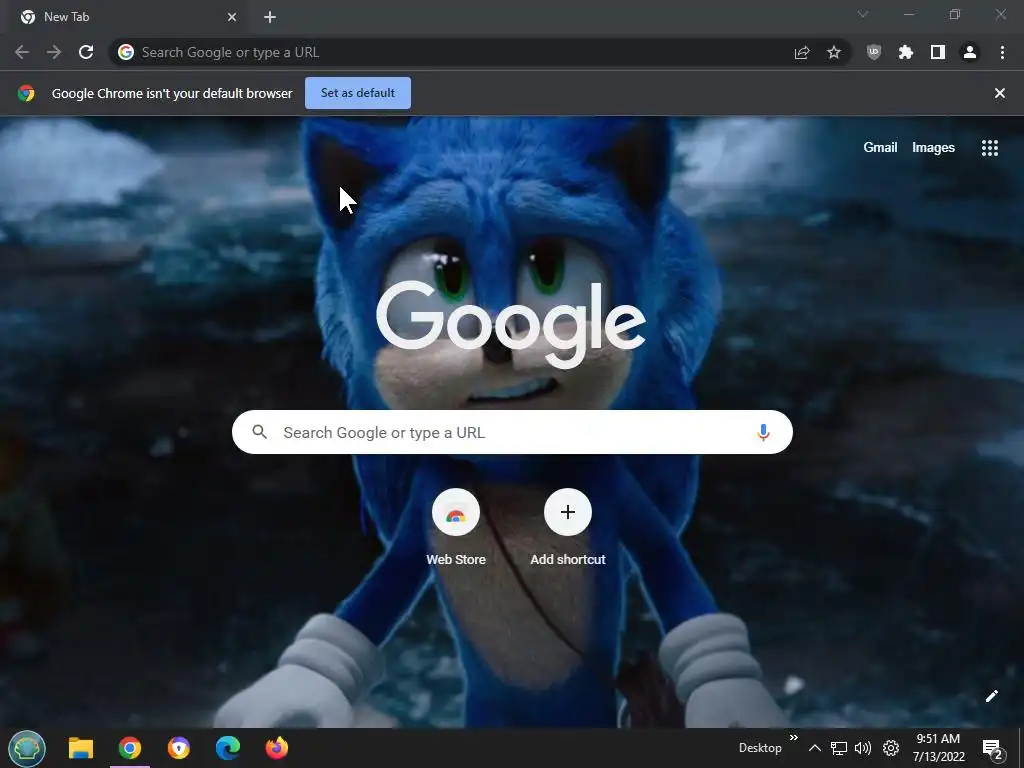Expand the Desktop toolbar chevron
This screenshot has height=768, width=1024.
click(793, 738)
